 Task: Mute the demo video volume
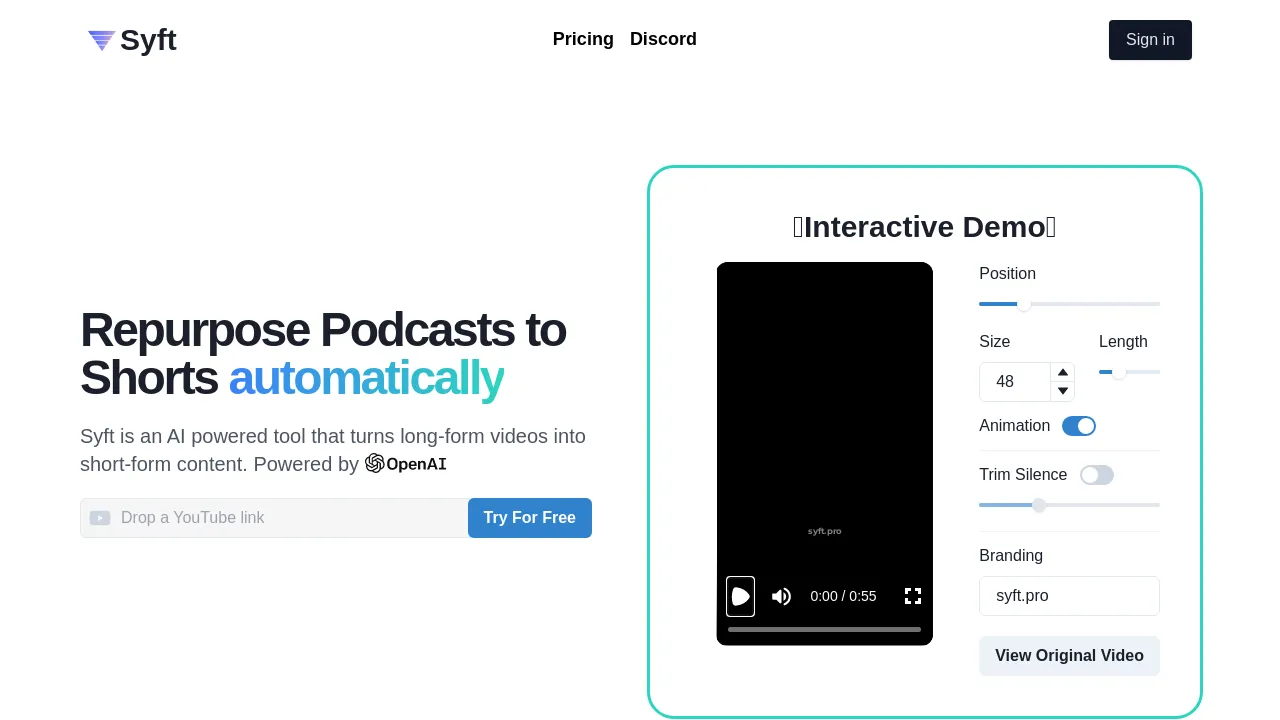click(x=782, y=596)
